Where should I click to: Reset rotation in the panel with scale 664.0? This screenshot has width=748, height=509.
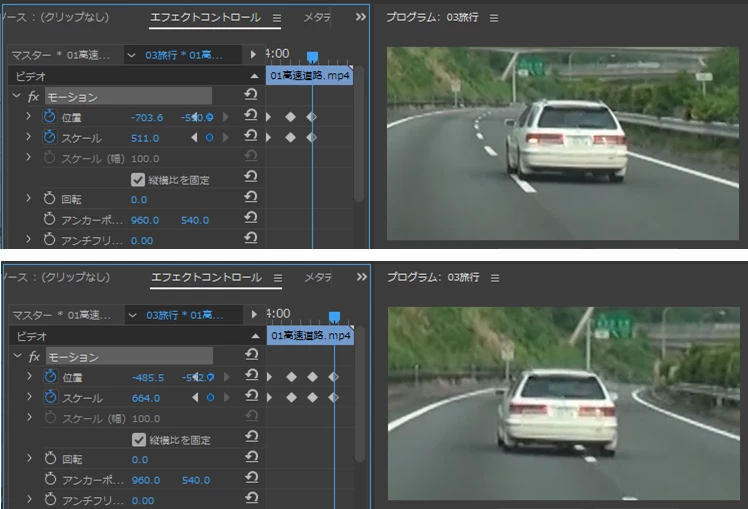(251, 457)
